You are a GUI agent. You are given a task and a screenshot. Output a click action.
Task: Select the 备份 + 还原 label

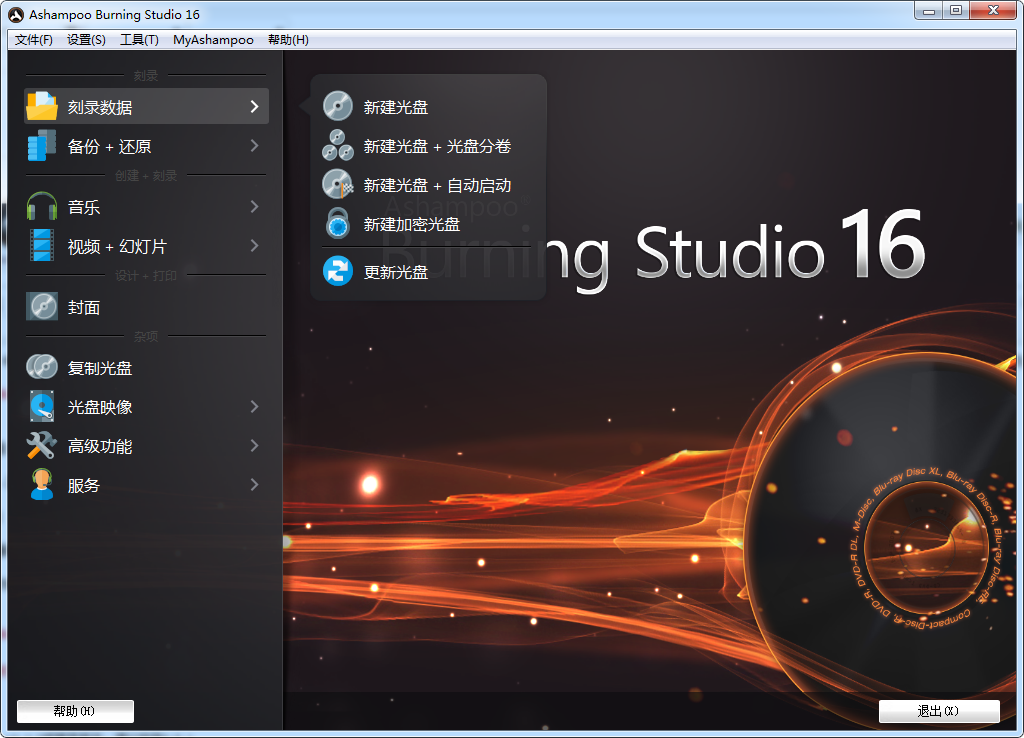(110, 146)
